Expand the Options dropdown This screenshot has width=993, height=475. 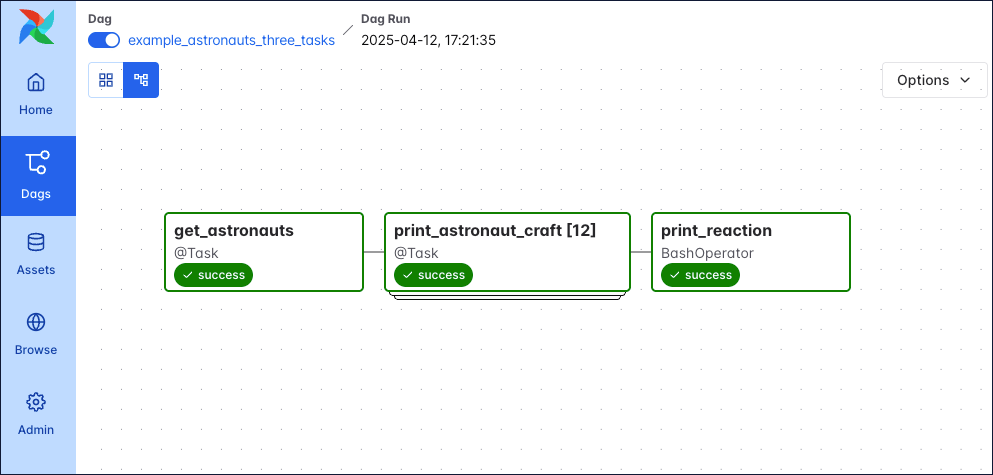point(934,80)
